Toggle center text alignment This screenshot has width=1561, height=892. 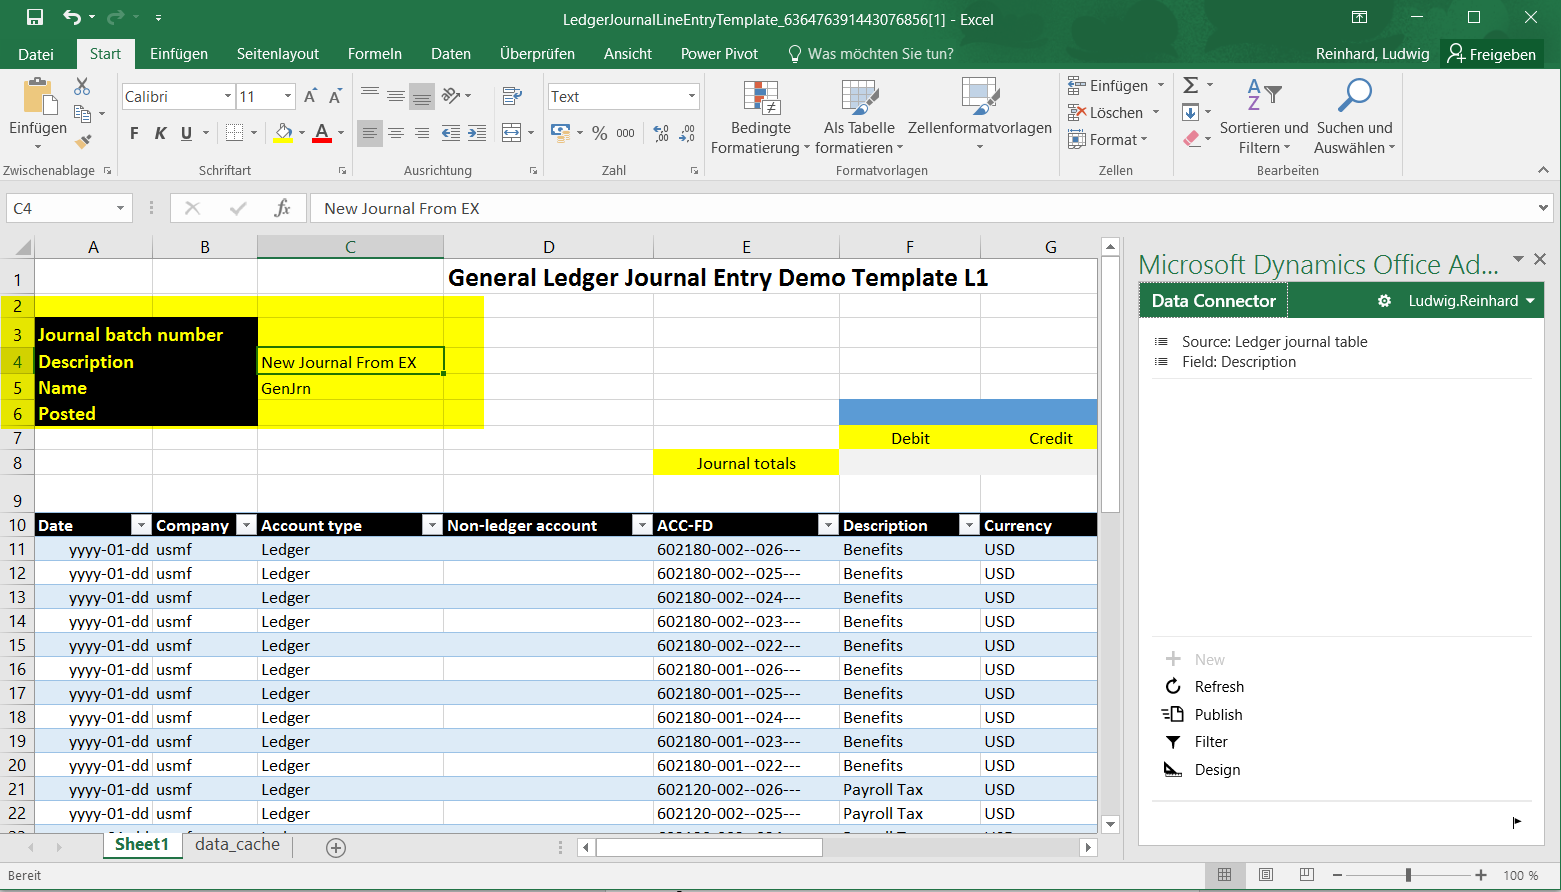(x=396, y=133)
